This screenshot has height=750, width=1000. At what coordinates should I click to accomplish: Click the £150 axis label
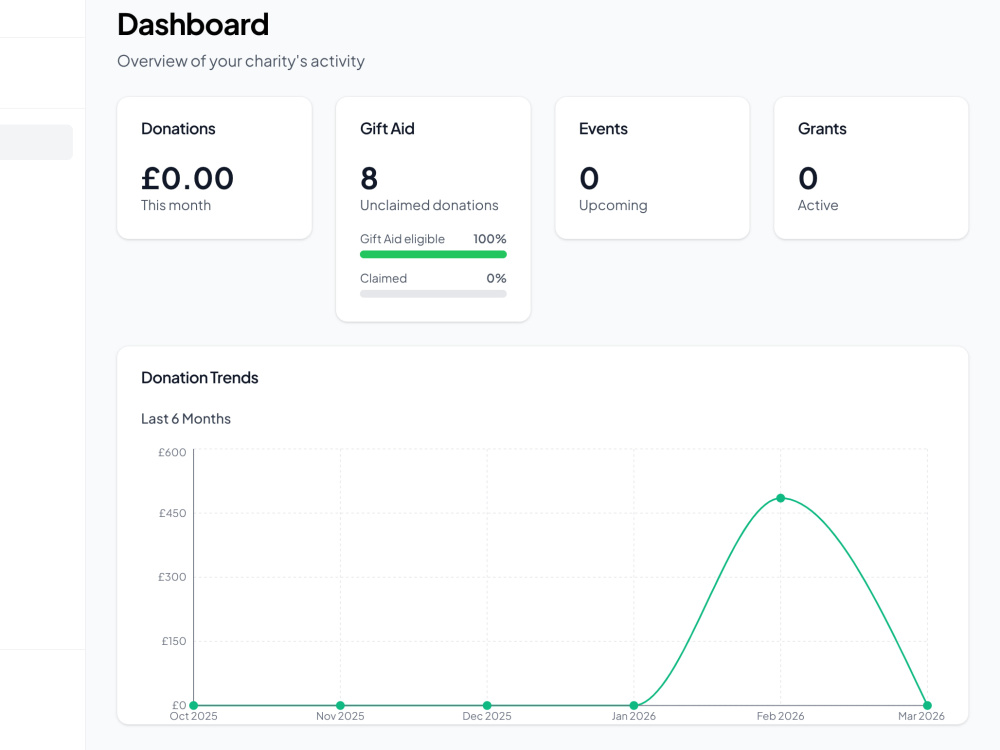pos(173,642)
